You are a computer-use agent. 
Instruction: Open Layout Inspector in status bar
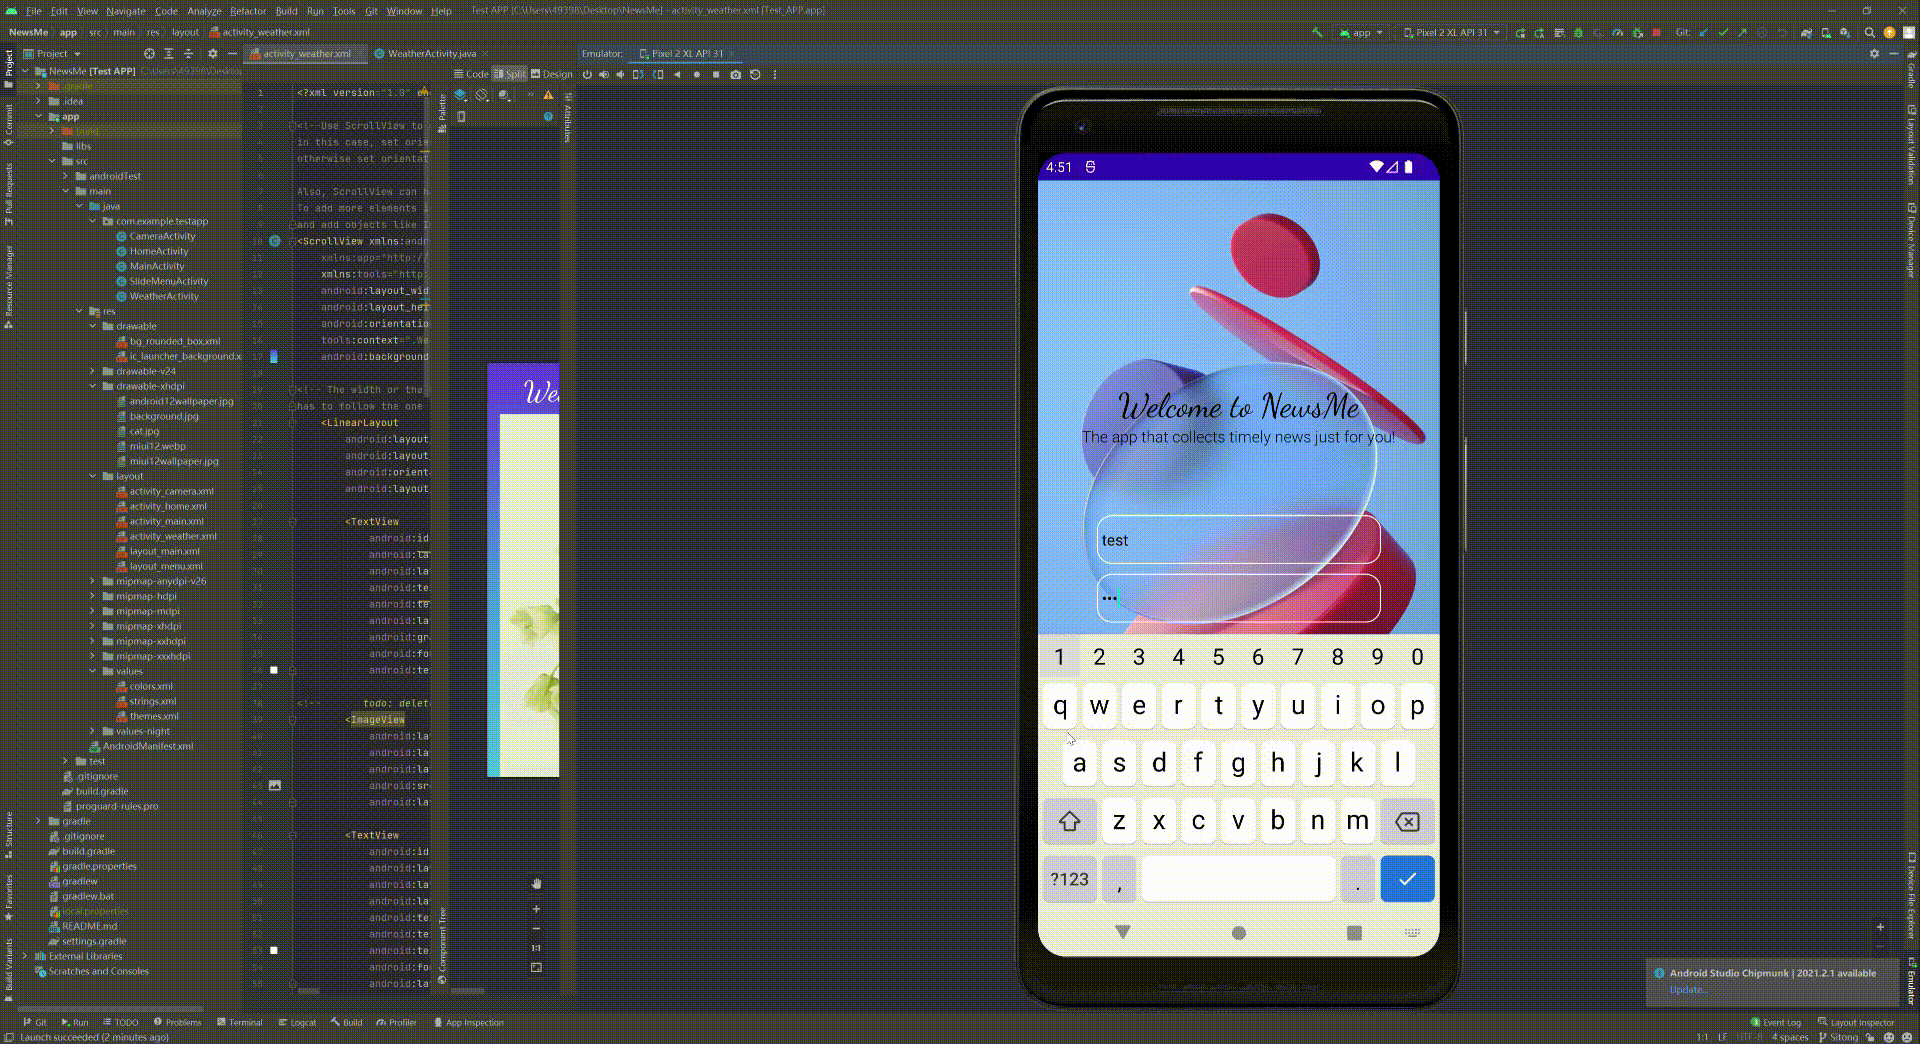tap(1856, 1023)
